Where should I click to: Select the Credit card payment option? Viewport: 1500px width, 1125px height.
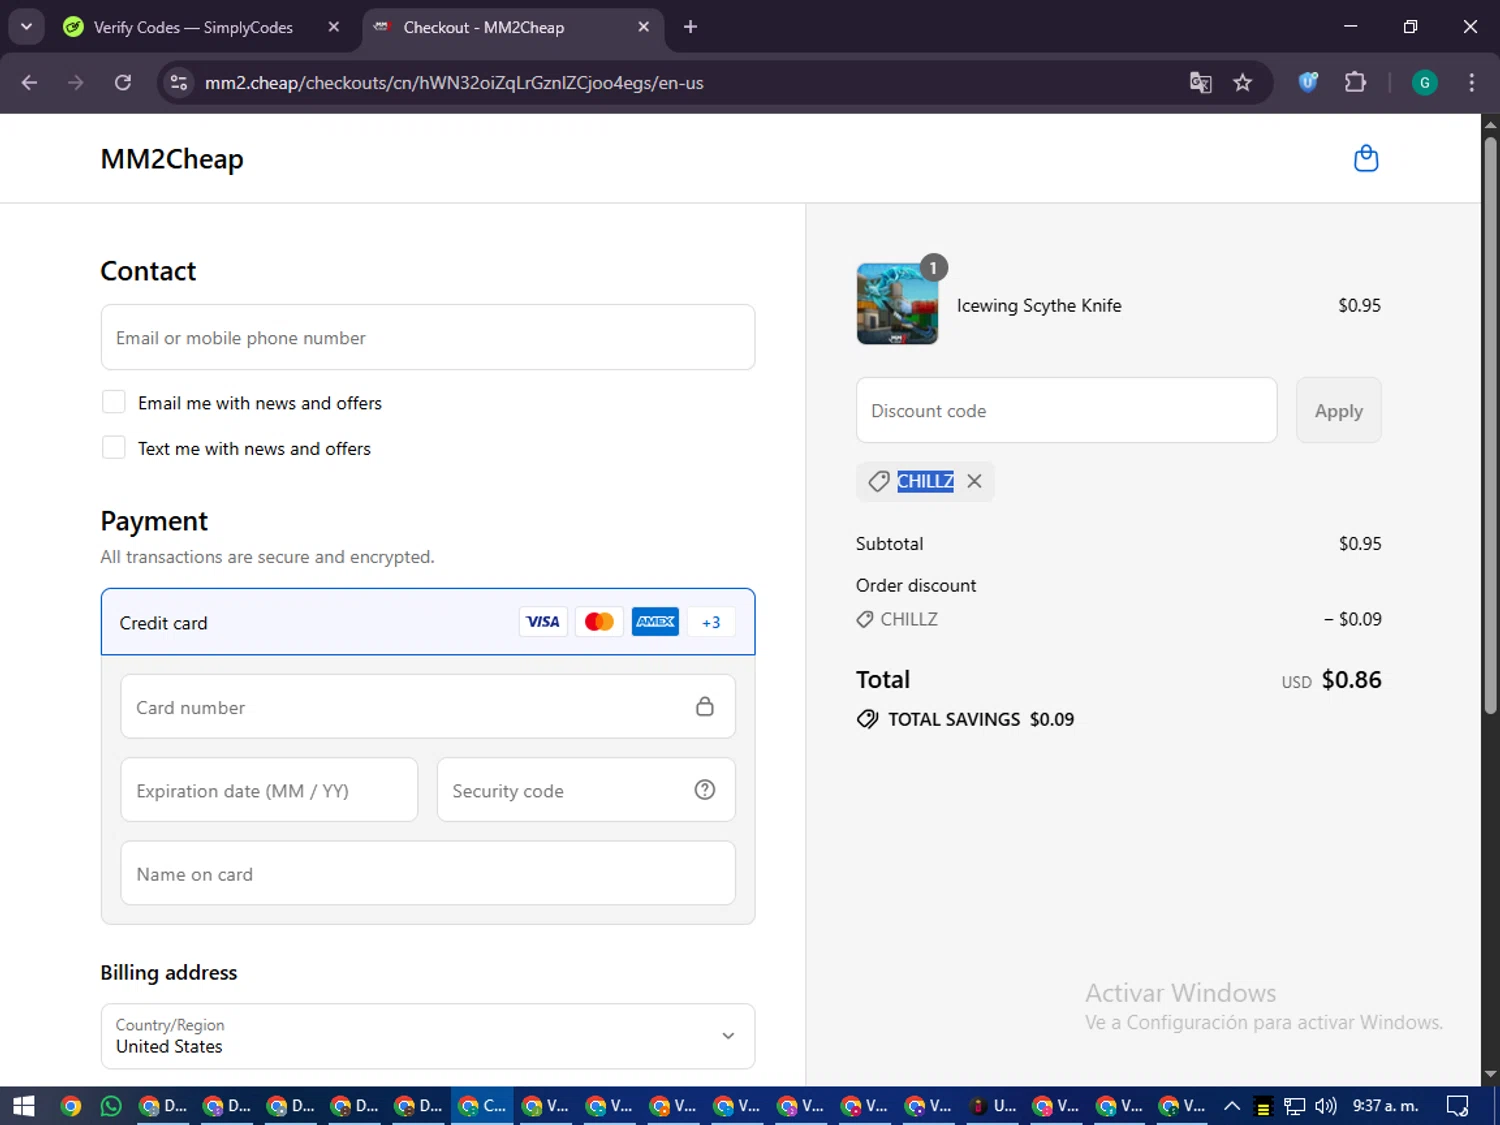click(x=428, y=622)
